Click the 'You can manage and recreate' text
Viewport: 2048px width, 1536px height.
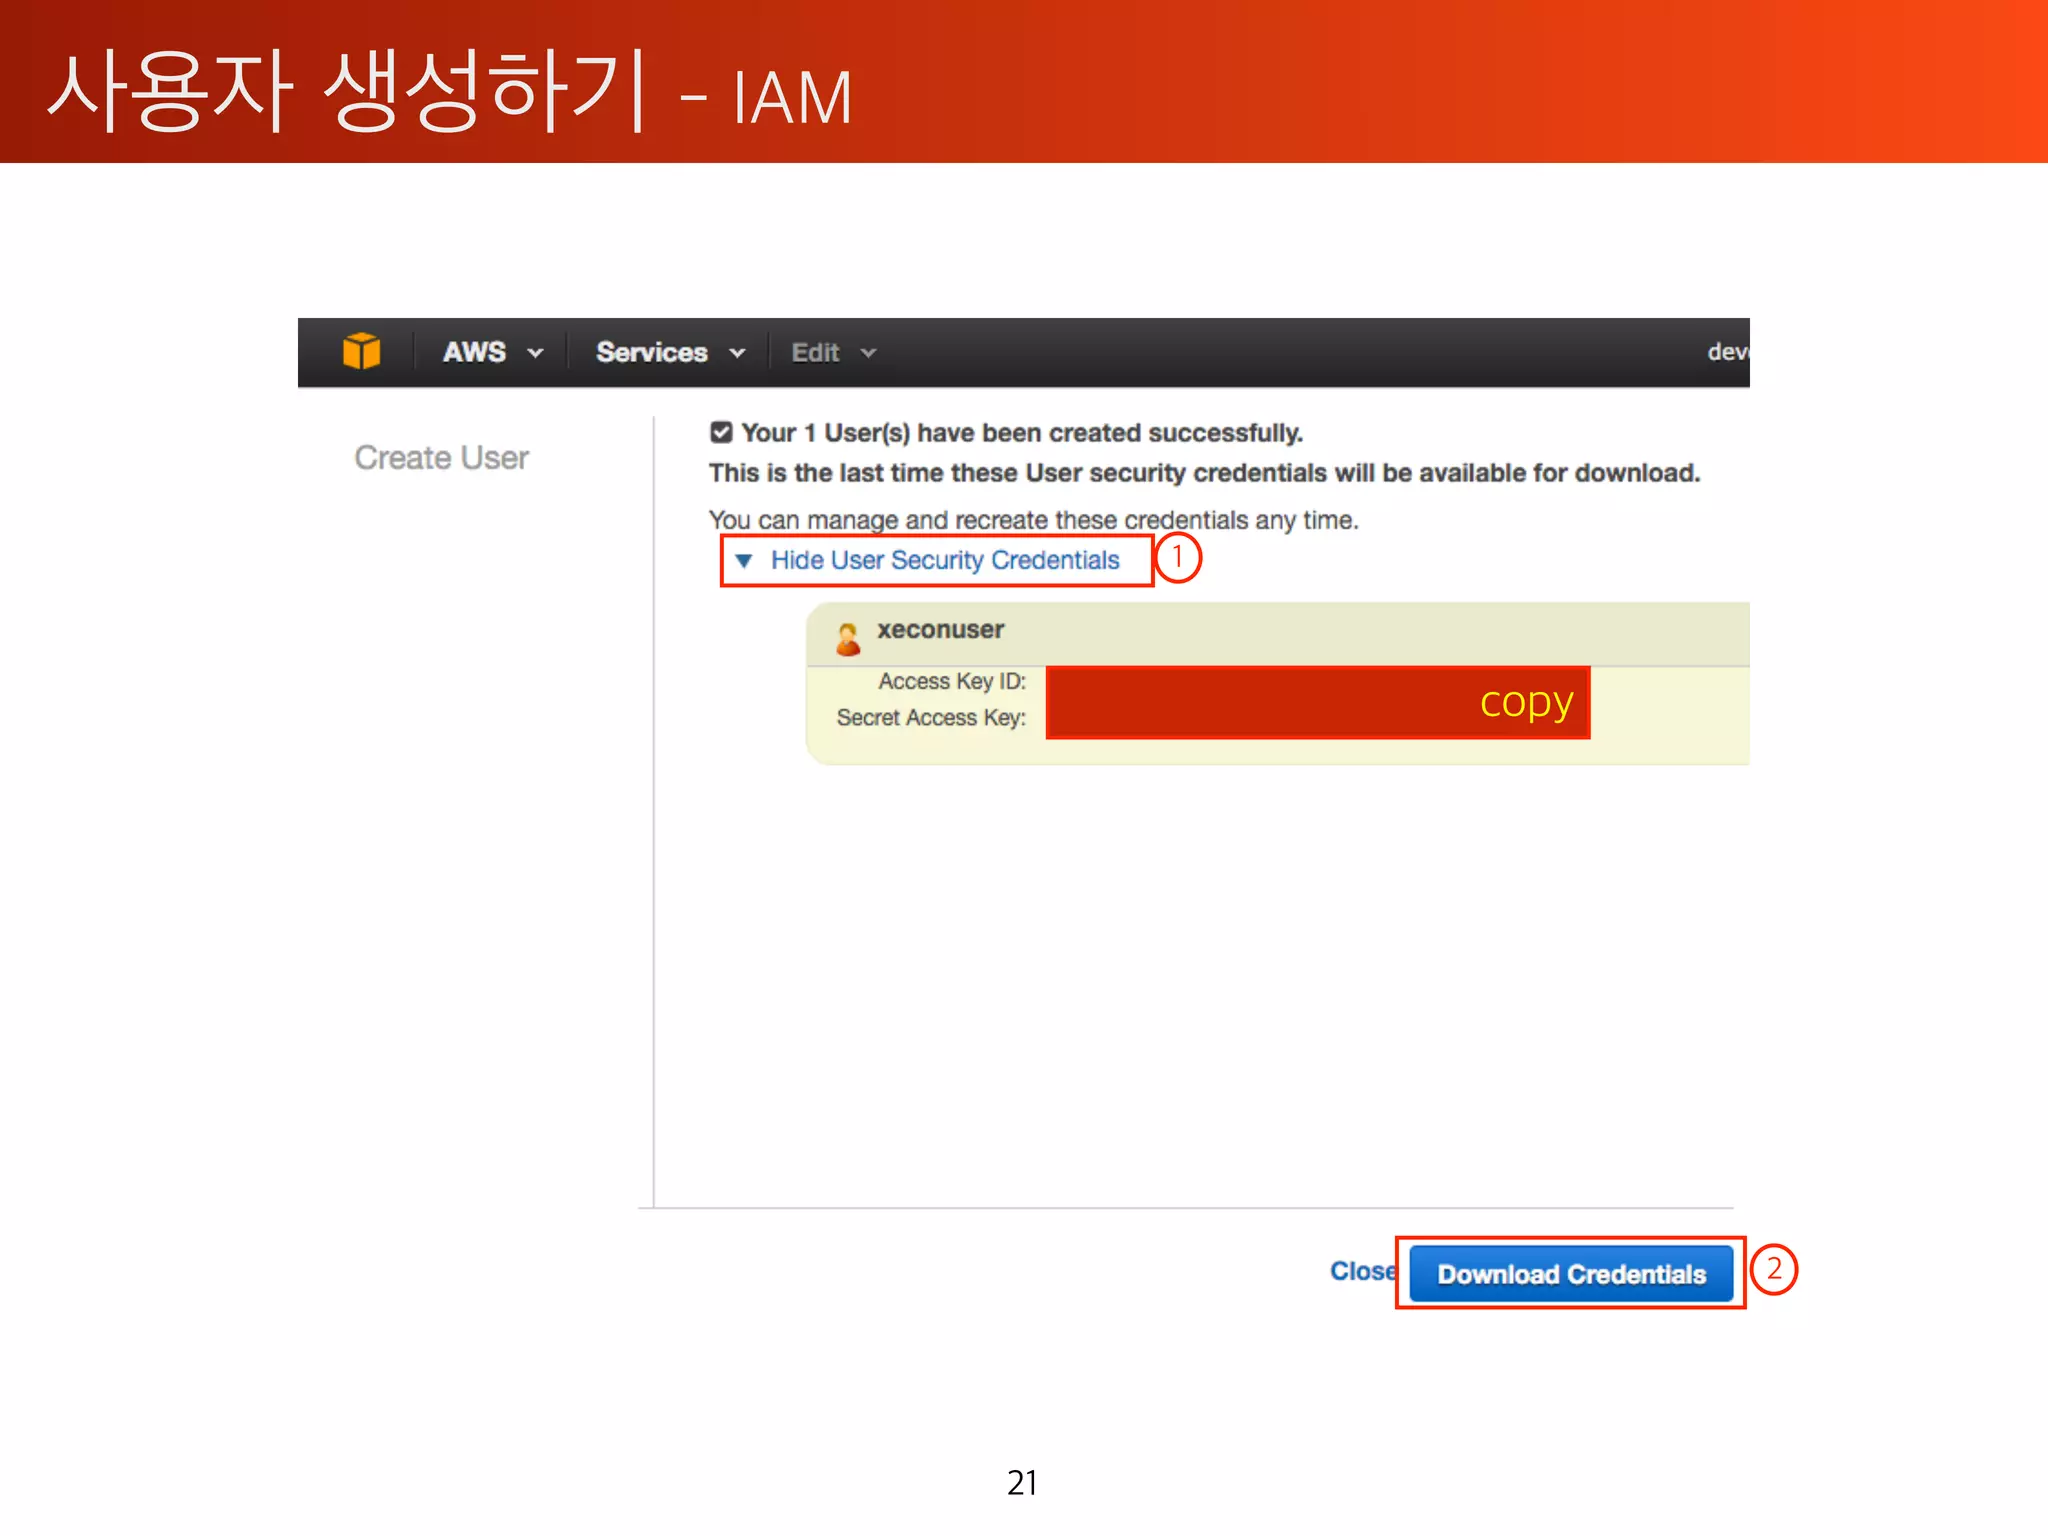pyautogui.click(x=1033, y=520)
